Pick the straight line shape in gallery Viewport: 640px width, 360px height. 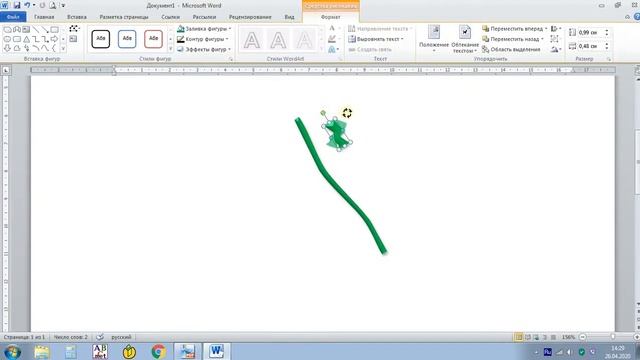tap(36, 30)
